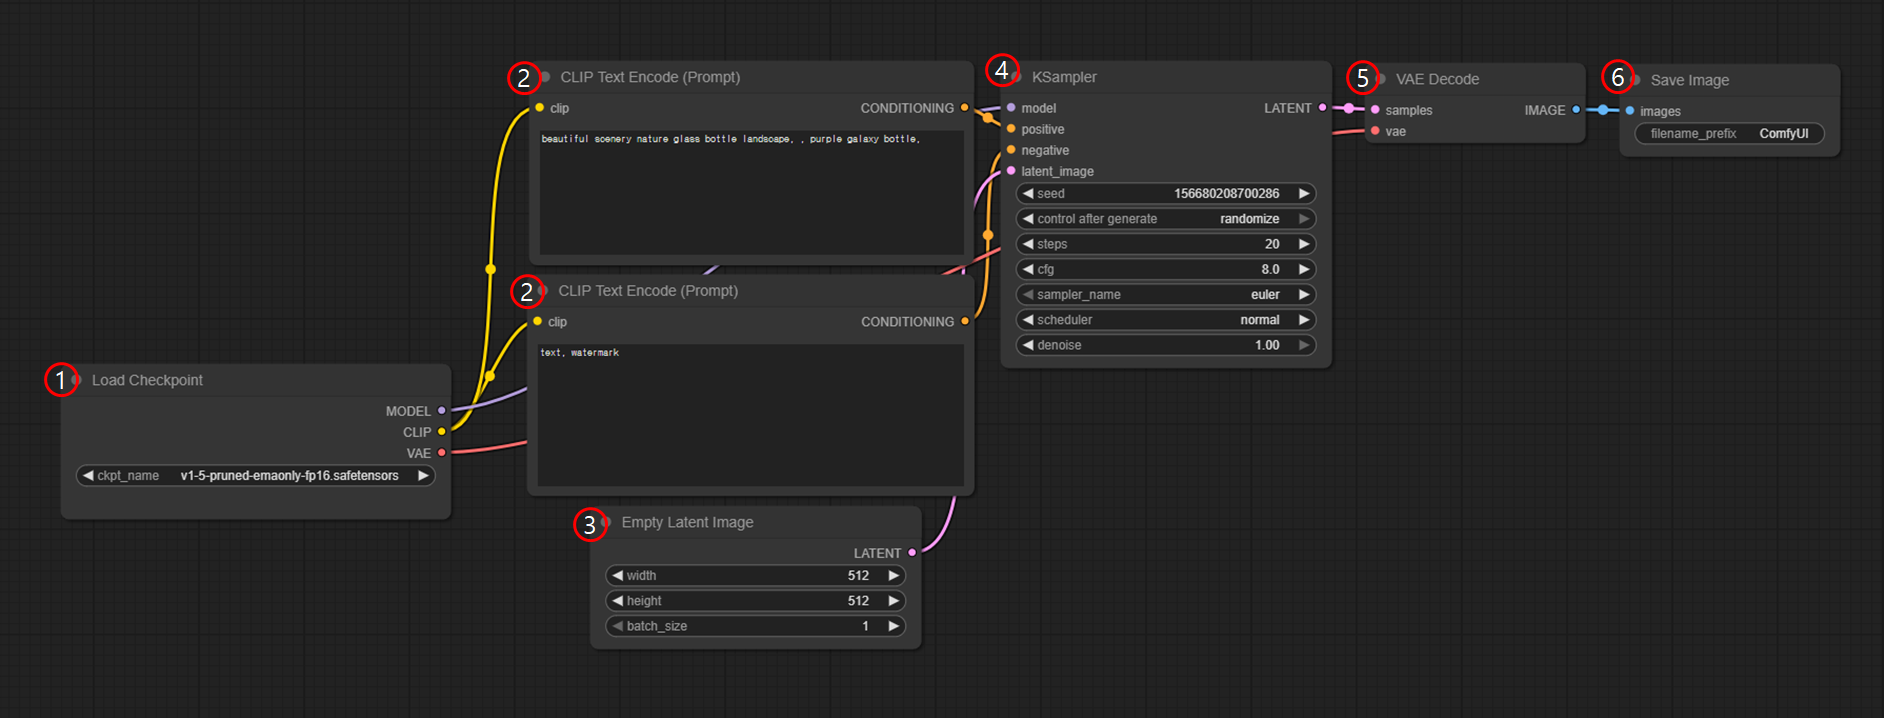Screen dimensions: 1884x718
Task: Select the VAE Decode node title
Action: pos(1437,79)
